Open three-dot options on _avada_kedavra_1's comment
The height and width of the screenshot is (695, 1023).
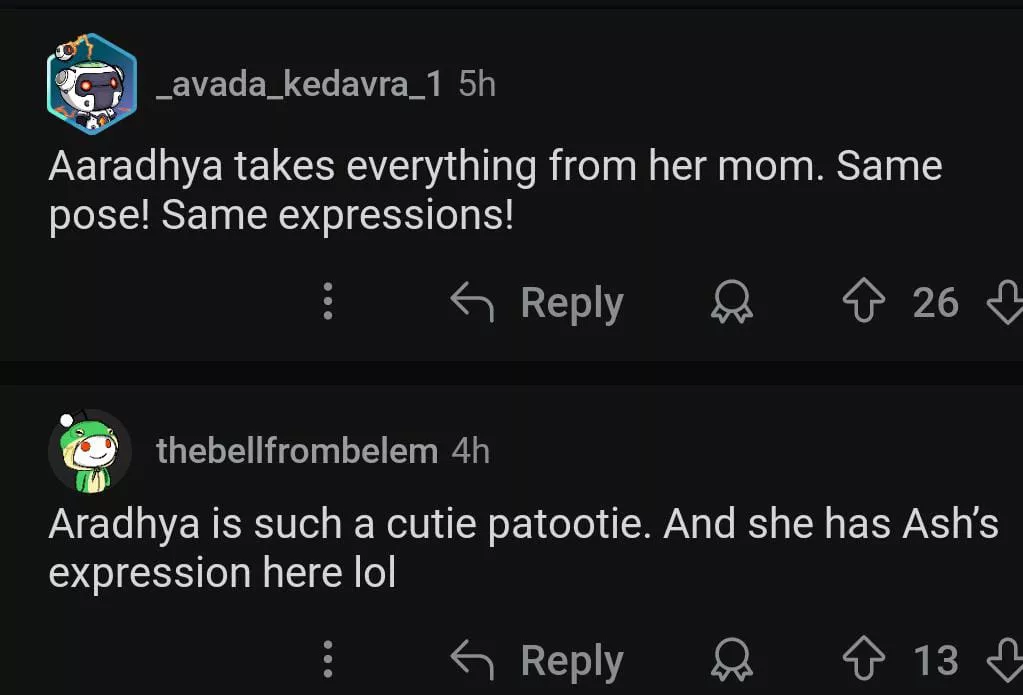327,302
